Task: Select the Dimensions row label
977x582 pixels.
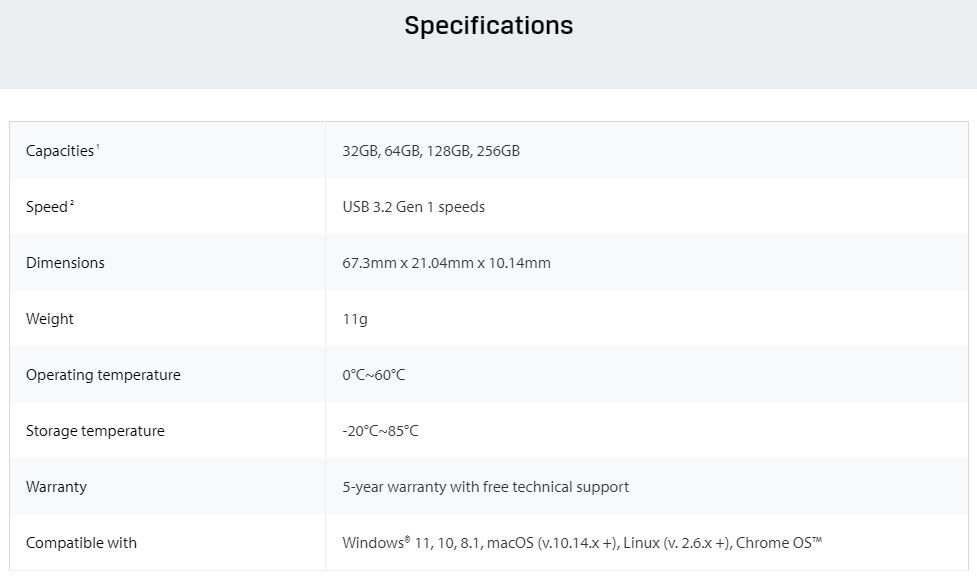Action: 65,263
